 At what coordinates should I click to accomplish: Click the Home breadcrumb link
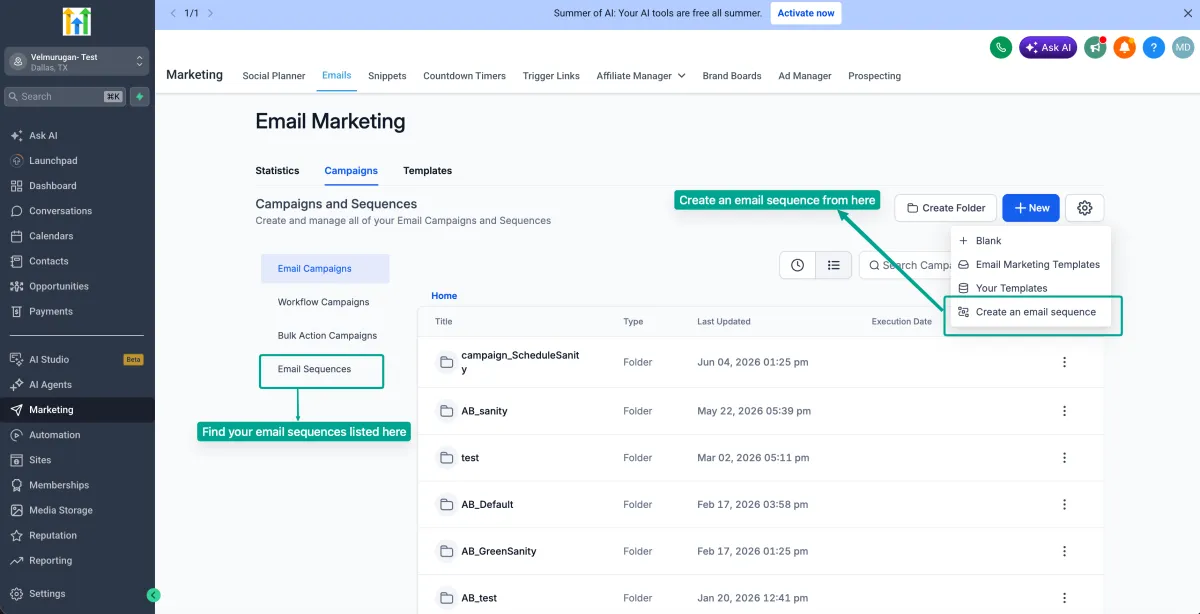coord(444,296)
